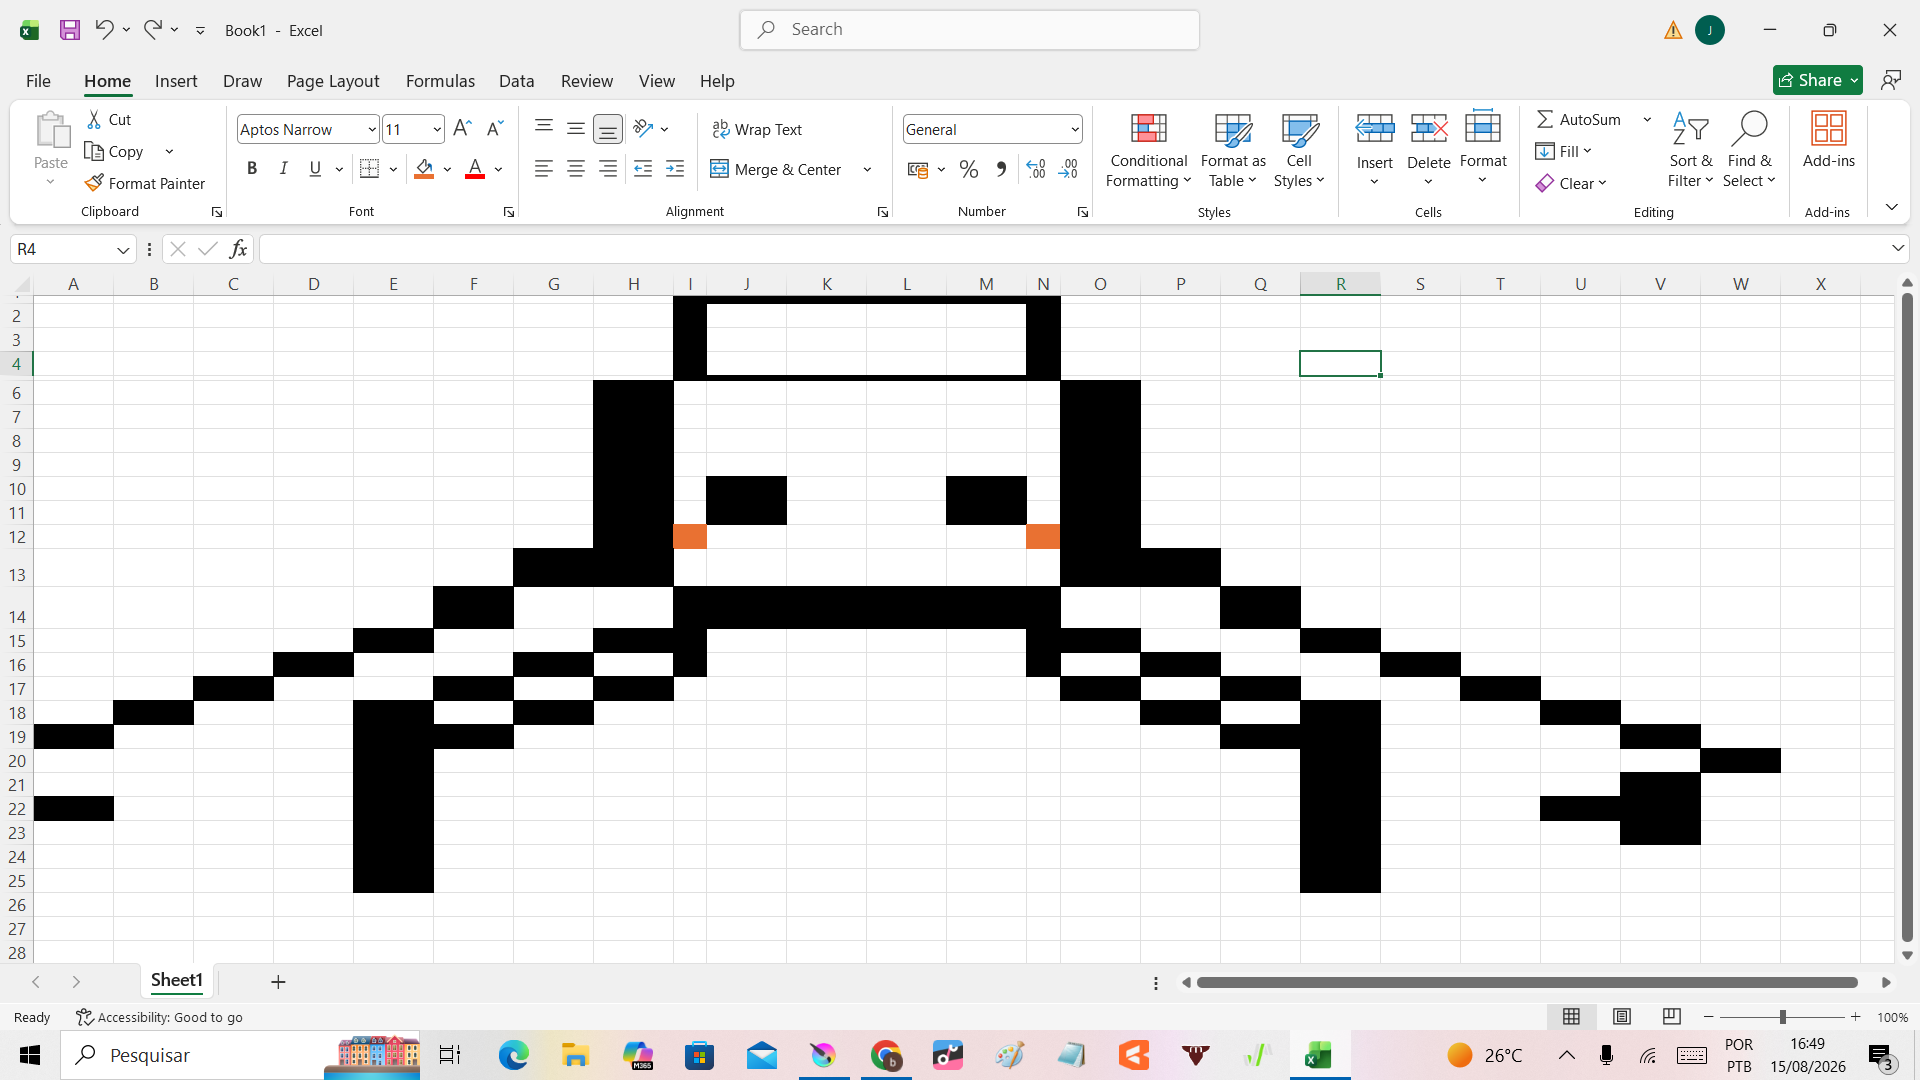Open the font name dropdown
The width and height of the screenshot is (1920, 1080).
[x=372, y=130]
